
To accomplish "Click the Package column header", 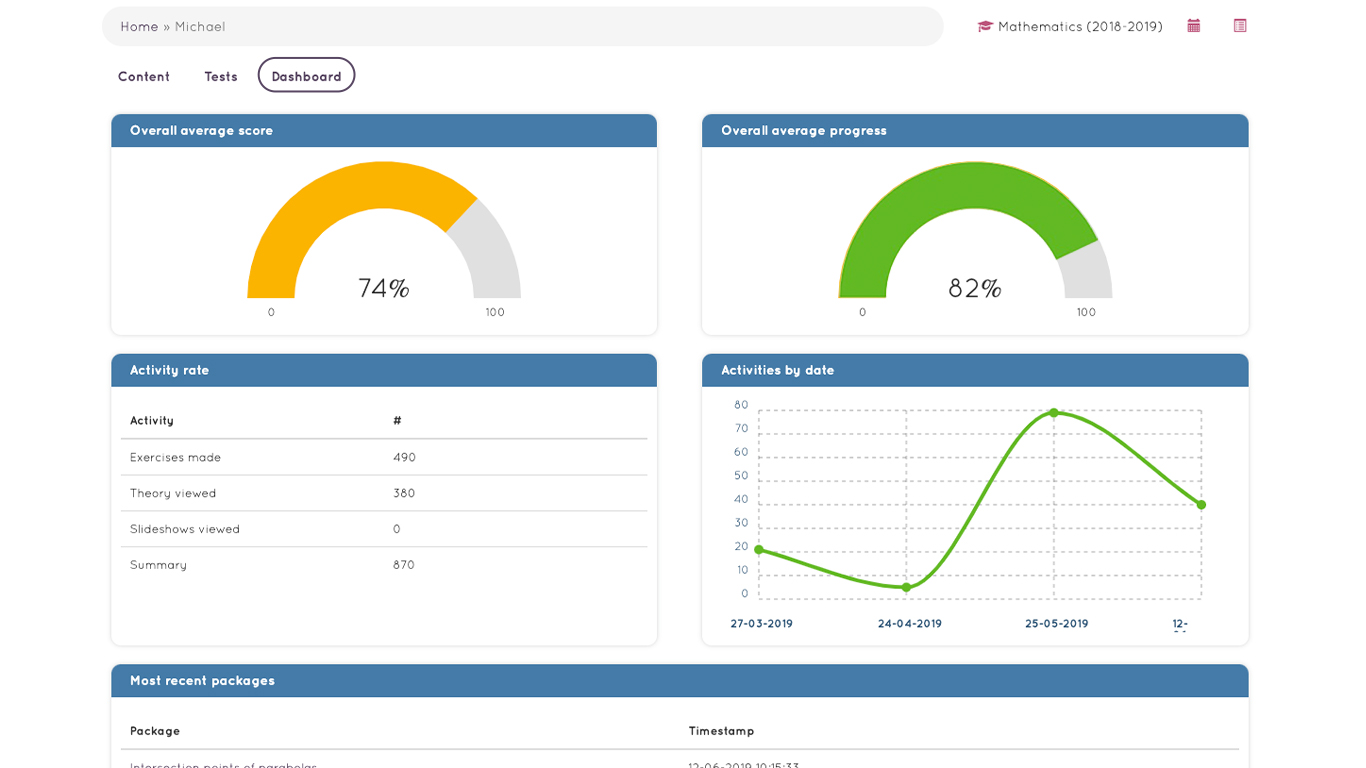I will (x=155, y=731).
